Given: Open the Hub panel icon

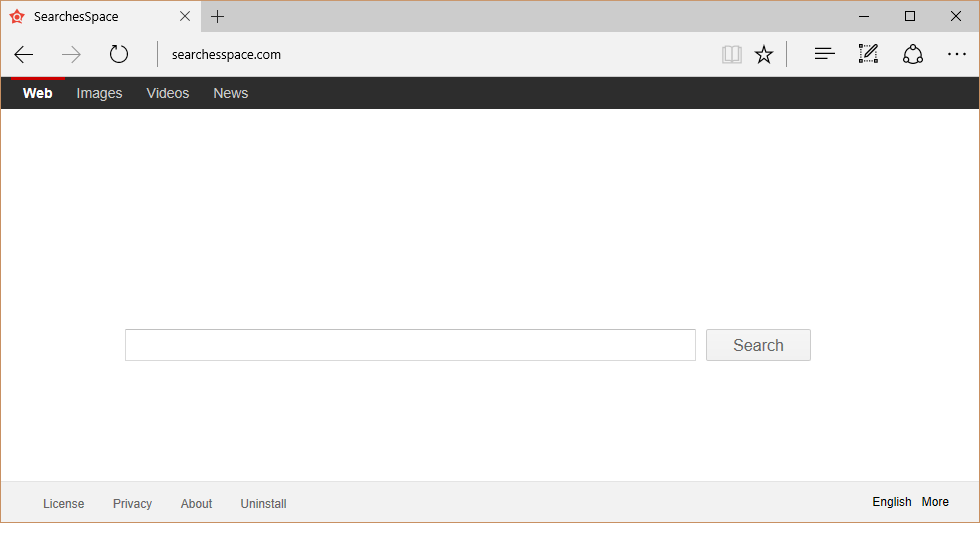Looking at the screenshot, I should pyautogui.click(x=824, y=55).
